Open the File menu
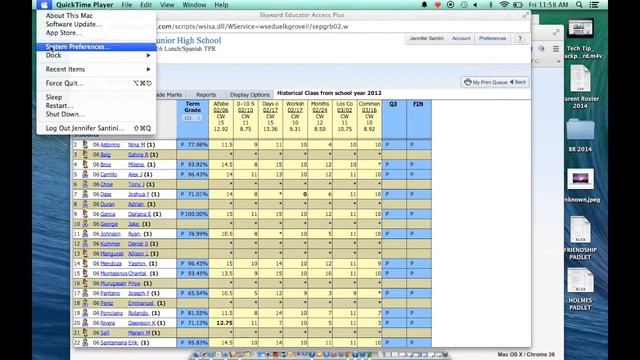 127,5
